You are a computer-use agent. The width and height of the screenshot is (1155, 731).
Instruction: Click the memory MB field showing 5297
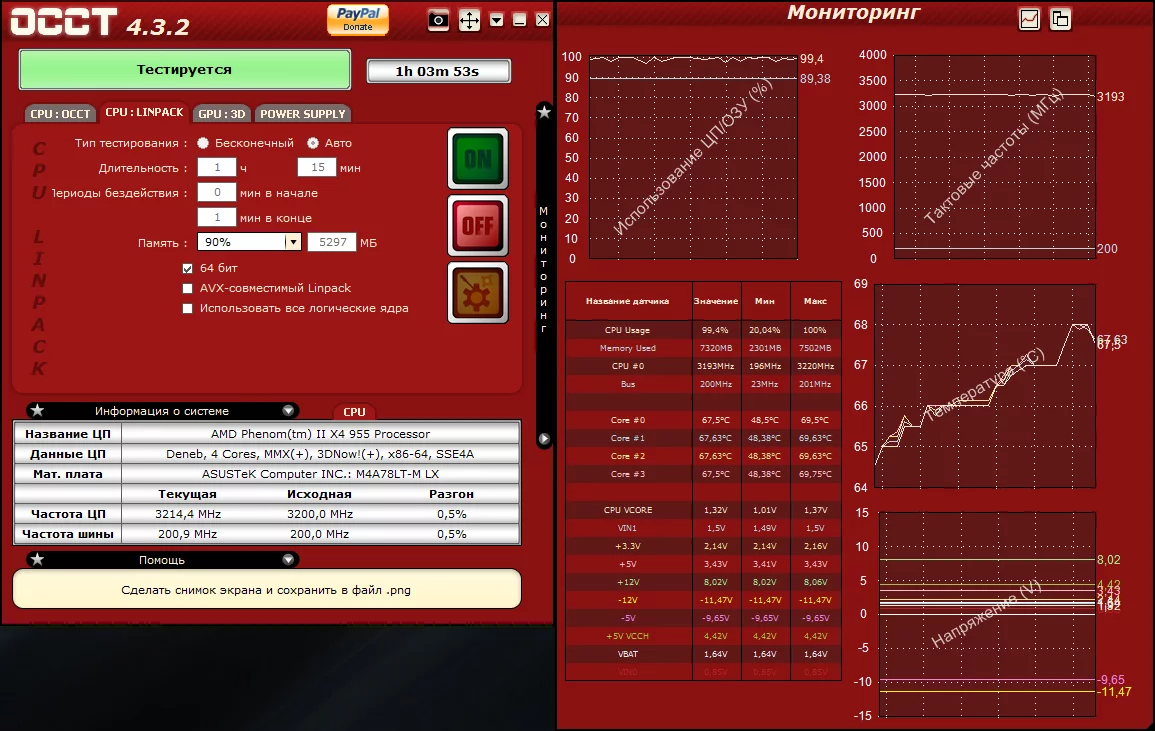tap(332, 242)
